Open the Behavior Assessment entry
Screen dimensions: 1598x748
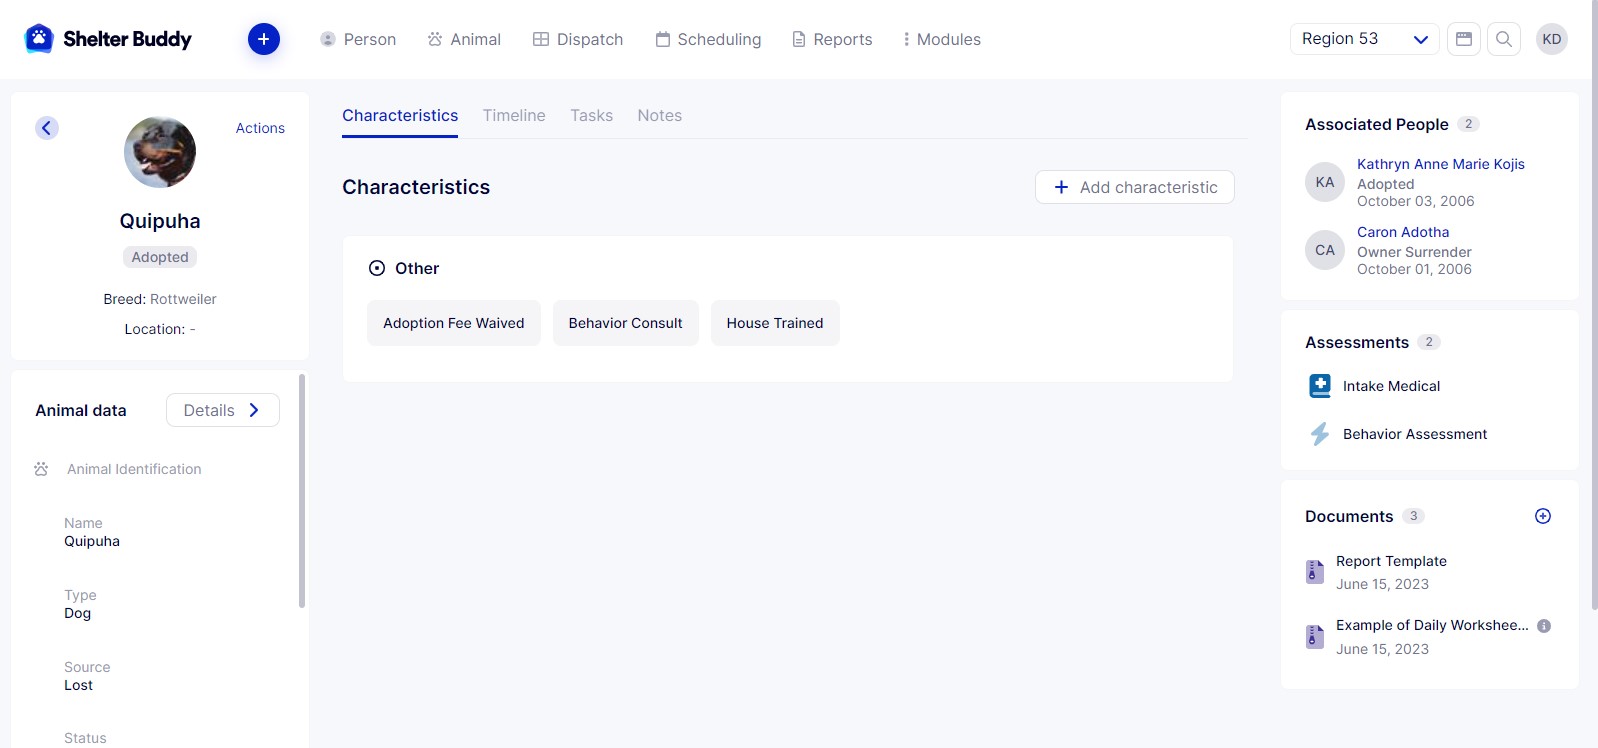coord(1415,434)
